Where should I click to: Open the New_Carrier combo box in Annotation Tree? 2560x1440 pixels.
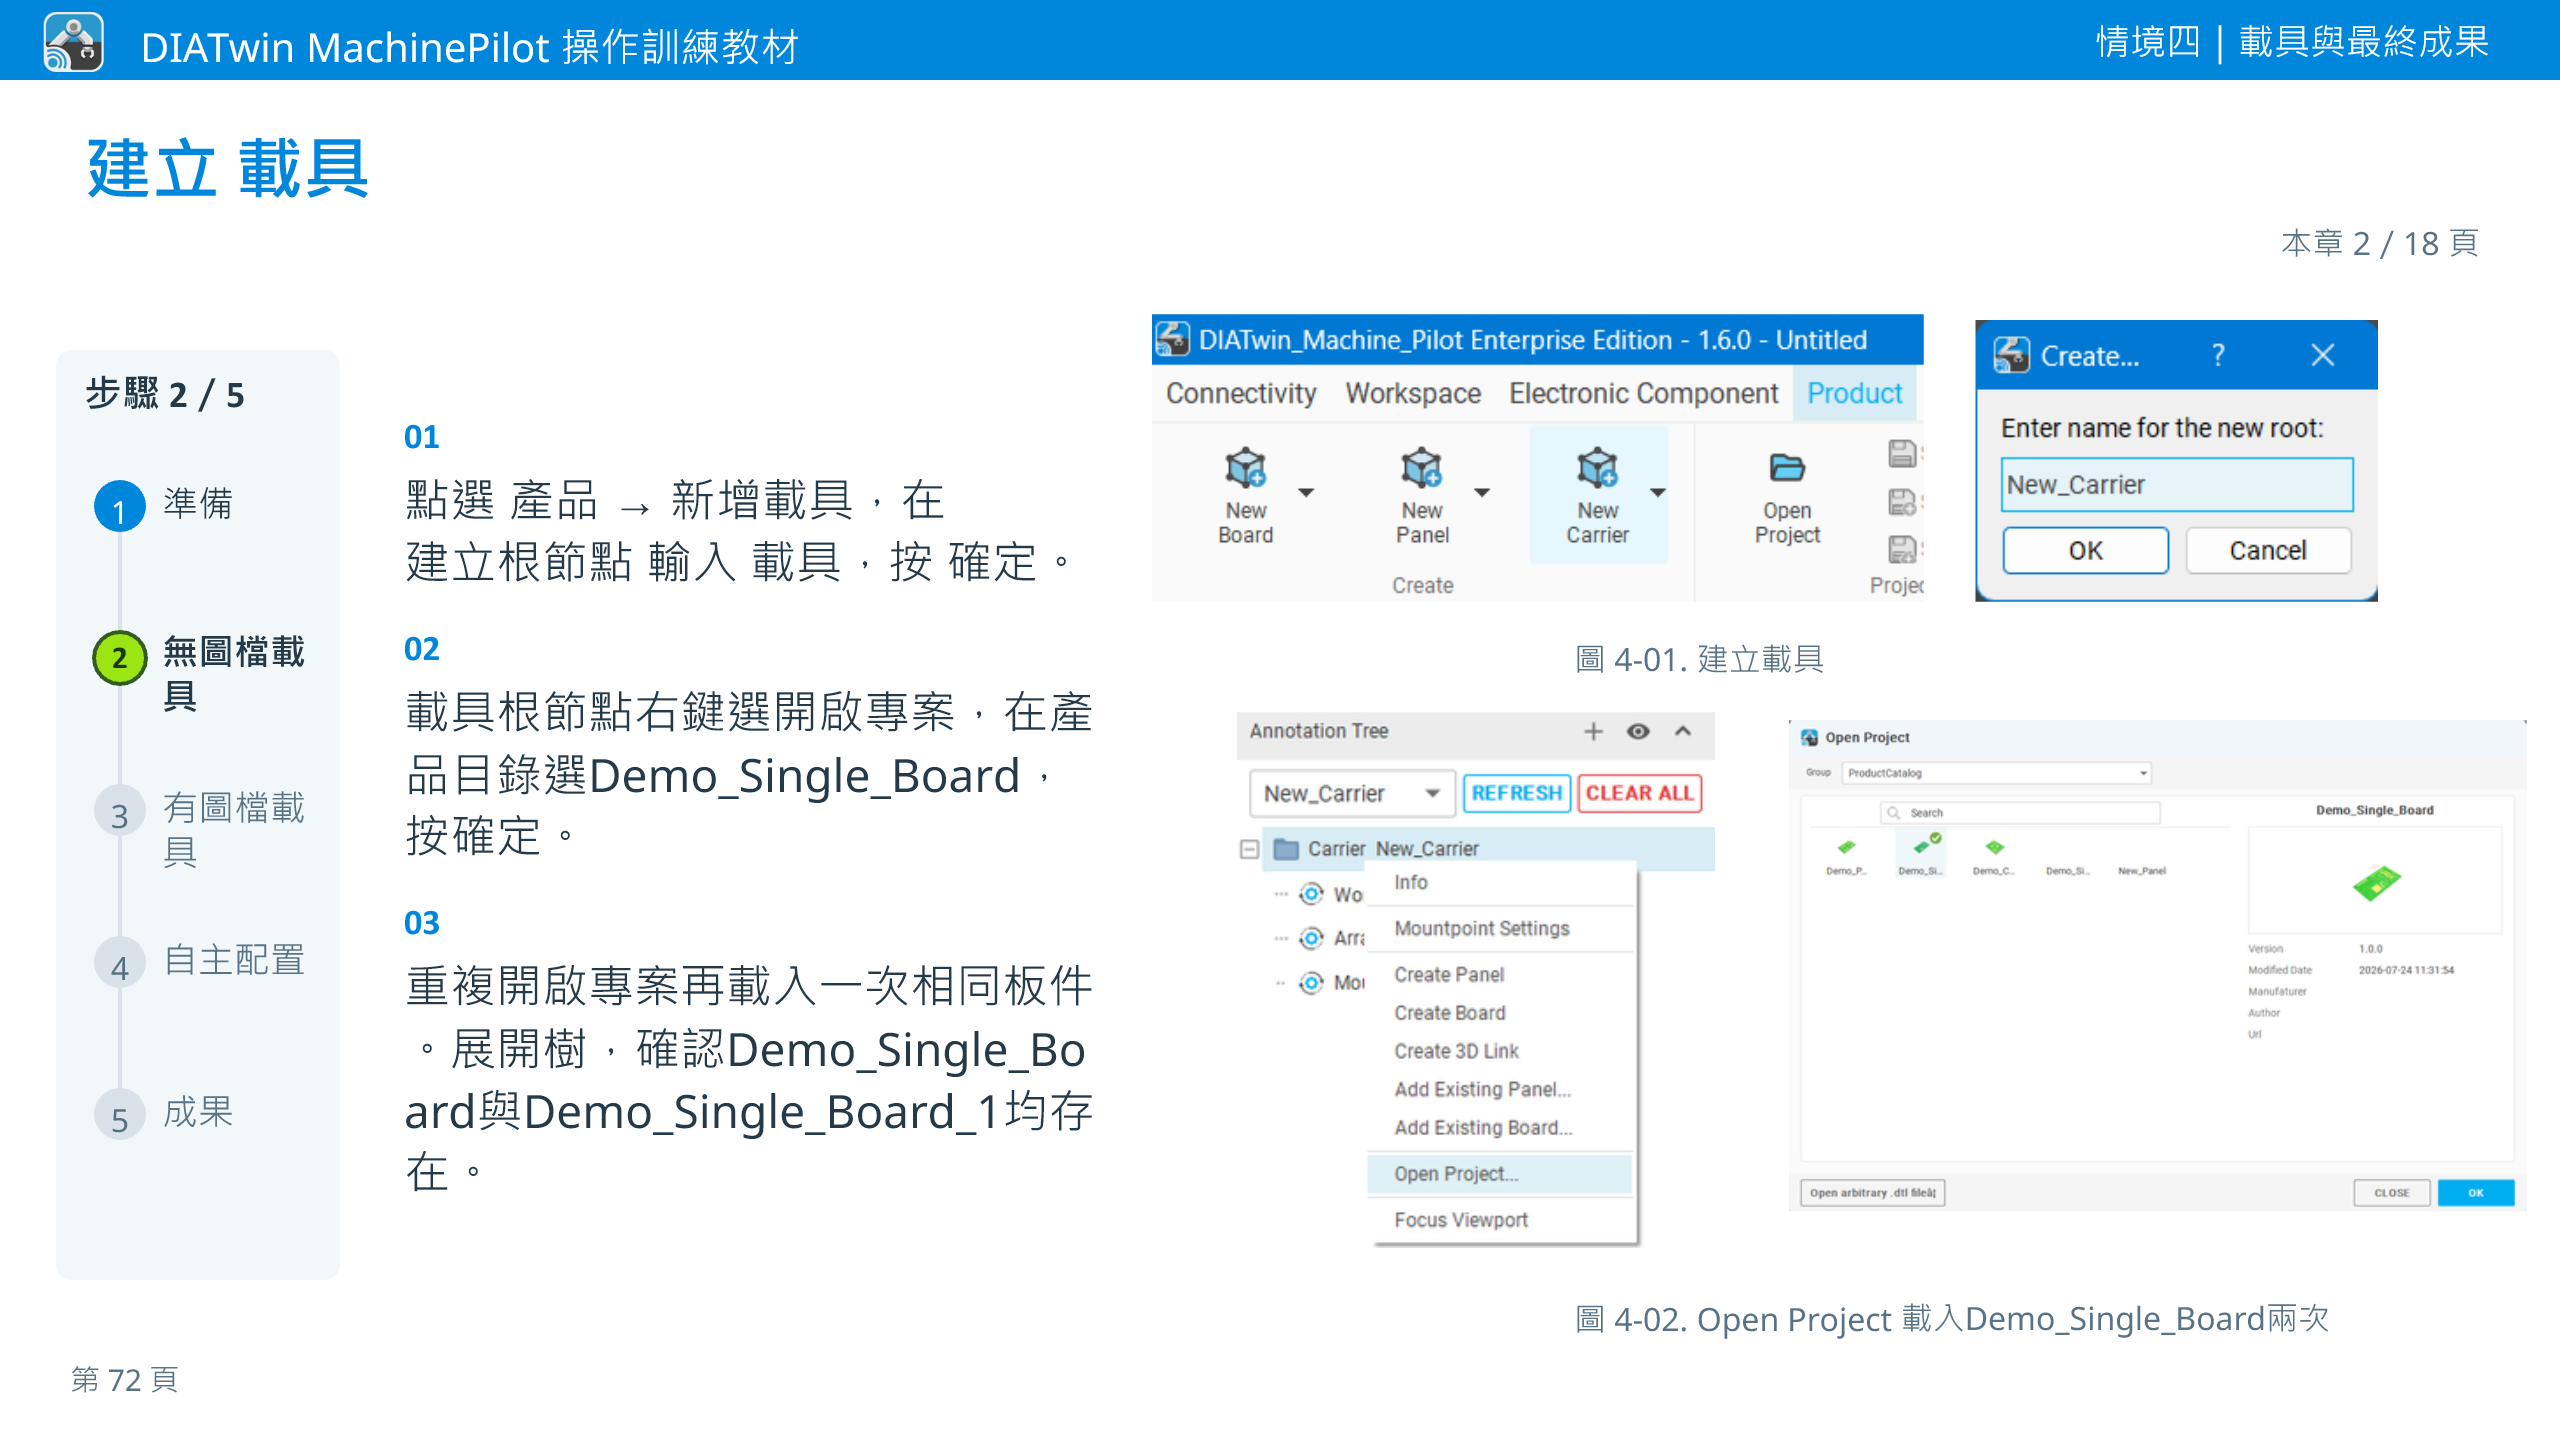(1352, 793)
